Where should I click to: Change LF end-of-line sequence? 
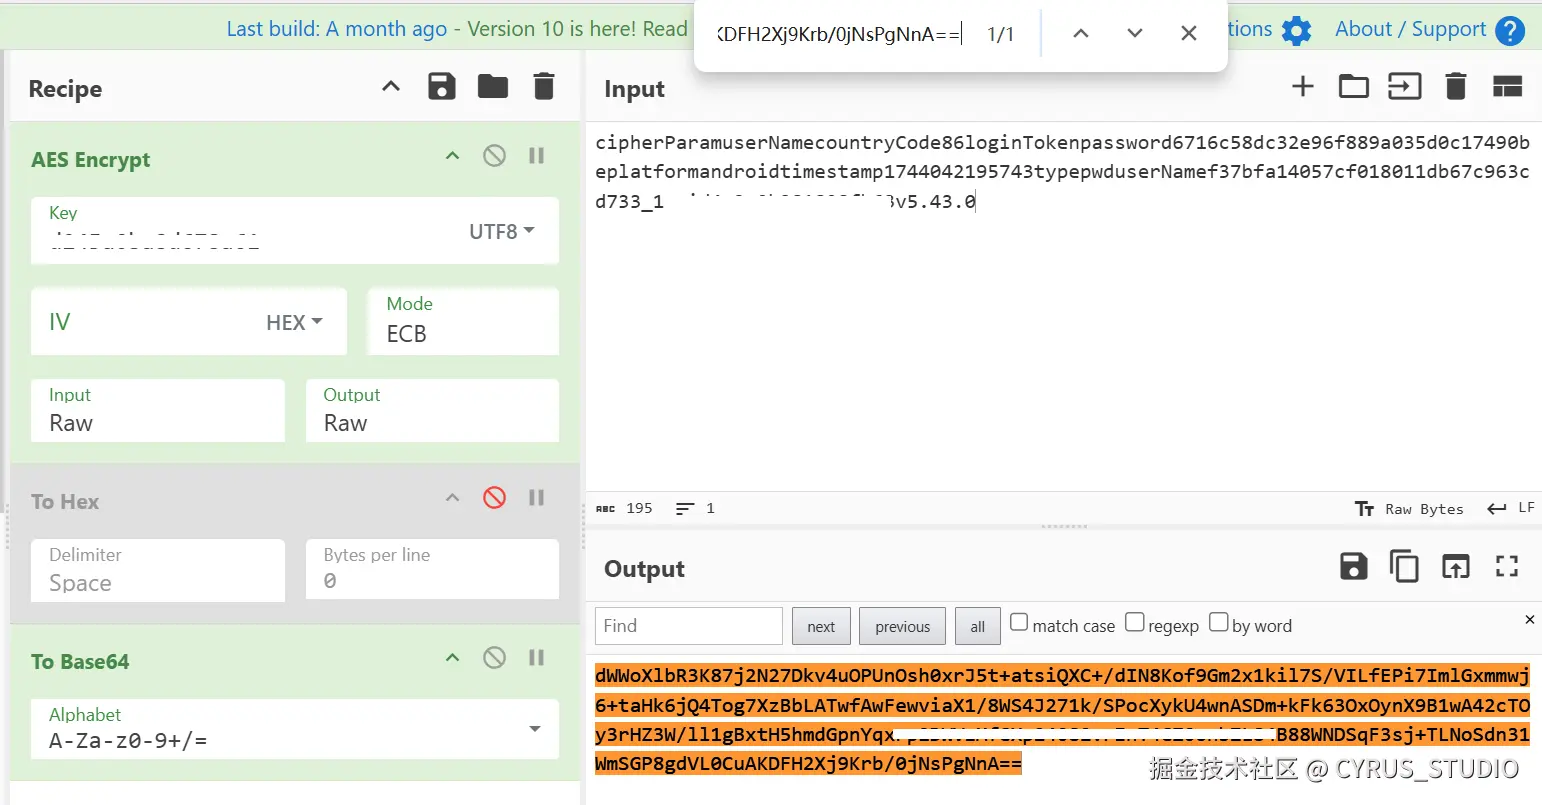(x=1511, y=508)
